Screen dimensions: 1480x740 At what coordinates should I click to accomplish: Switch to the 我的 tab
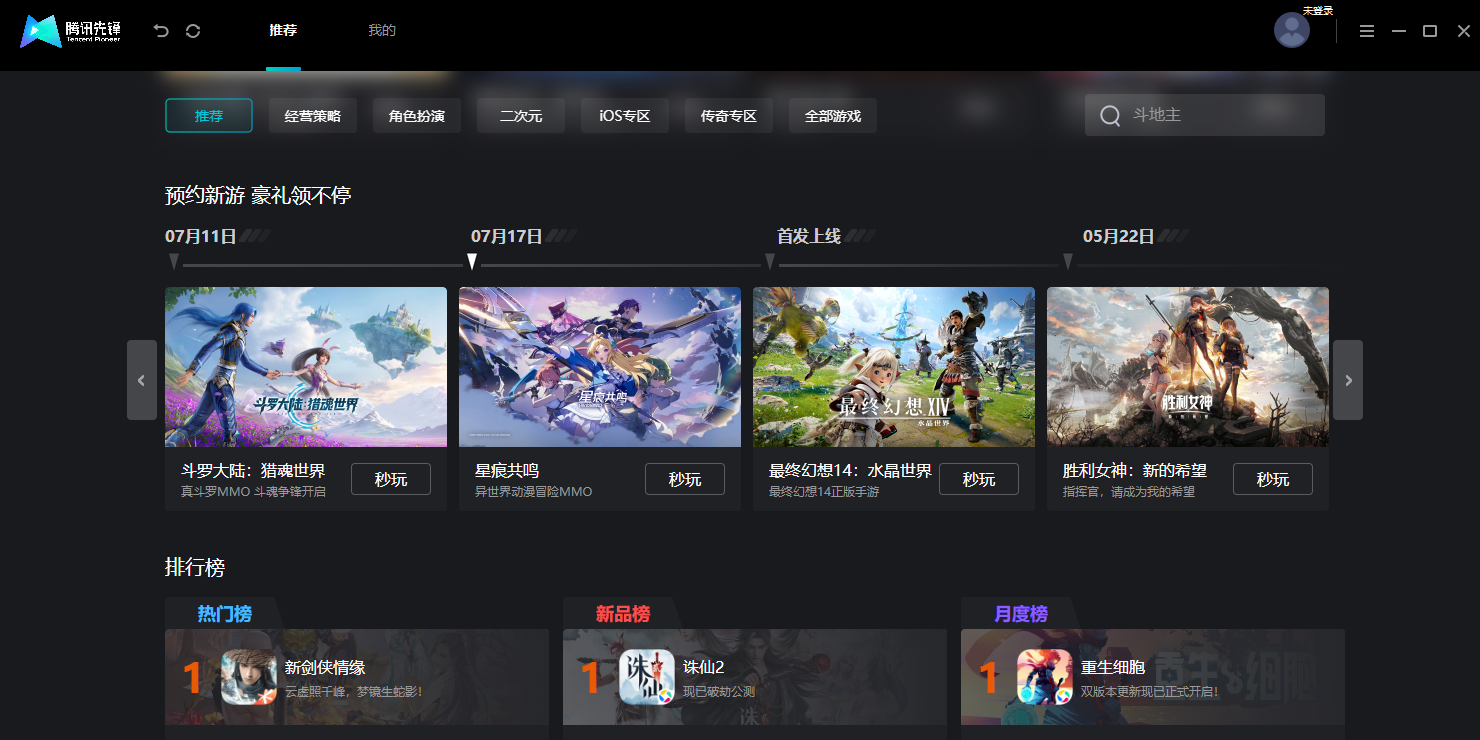(x=382, y=31)
